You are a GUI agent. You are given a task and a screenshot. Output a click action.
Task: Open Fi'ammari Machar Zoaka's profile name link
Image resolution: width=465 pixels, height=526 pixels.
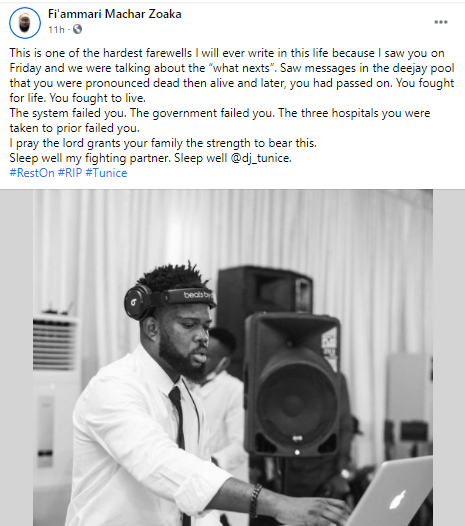tap(115, 14)
